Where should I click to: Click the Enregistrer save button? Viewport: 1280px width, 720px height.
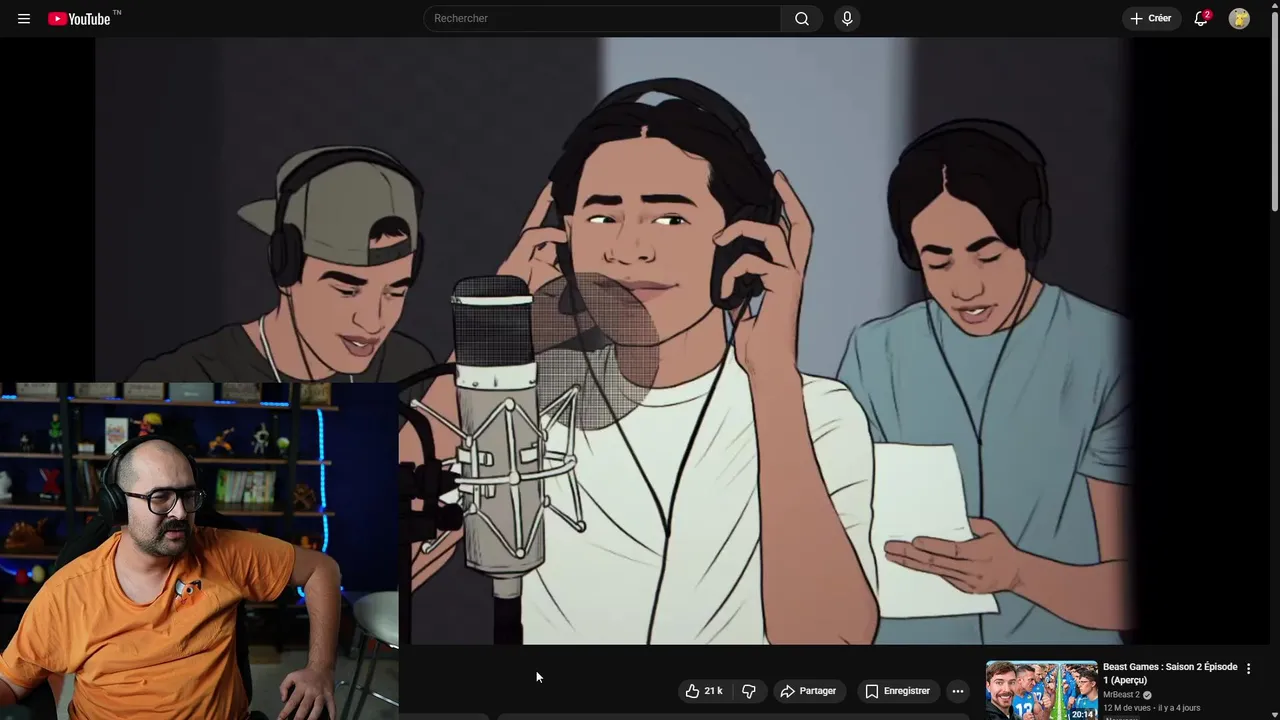pyautogui.click(x=898, y=691)
